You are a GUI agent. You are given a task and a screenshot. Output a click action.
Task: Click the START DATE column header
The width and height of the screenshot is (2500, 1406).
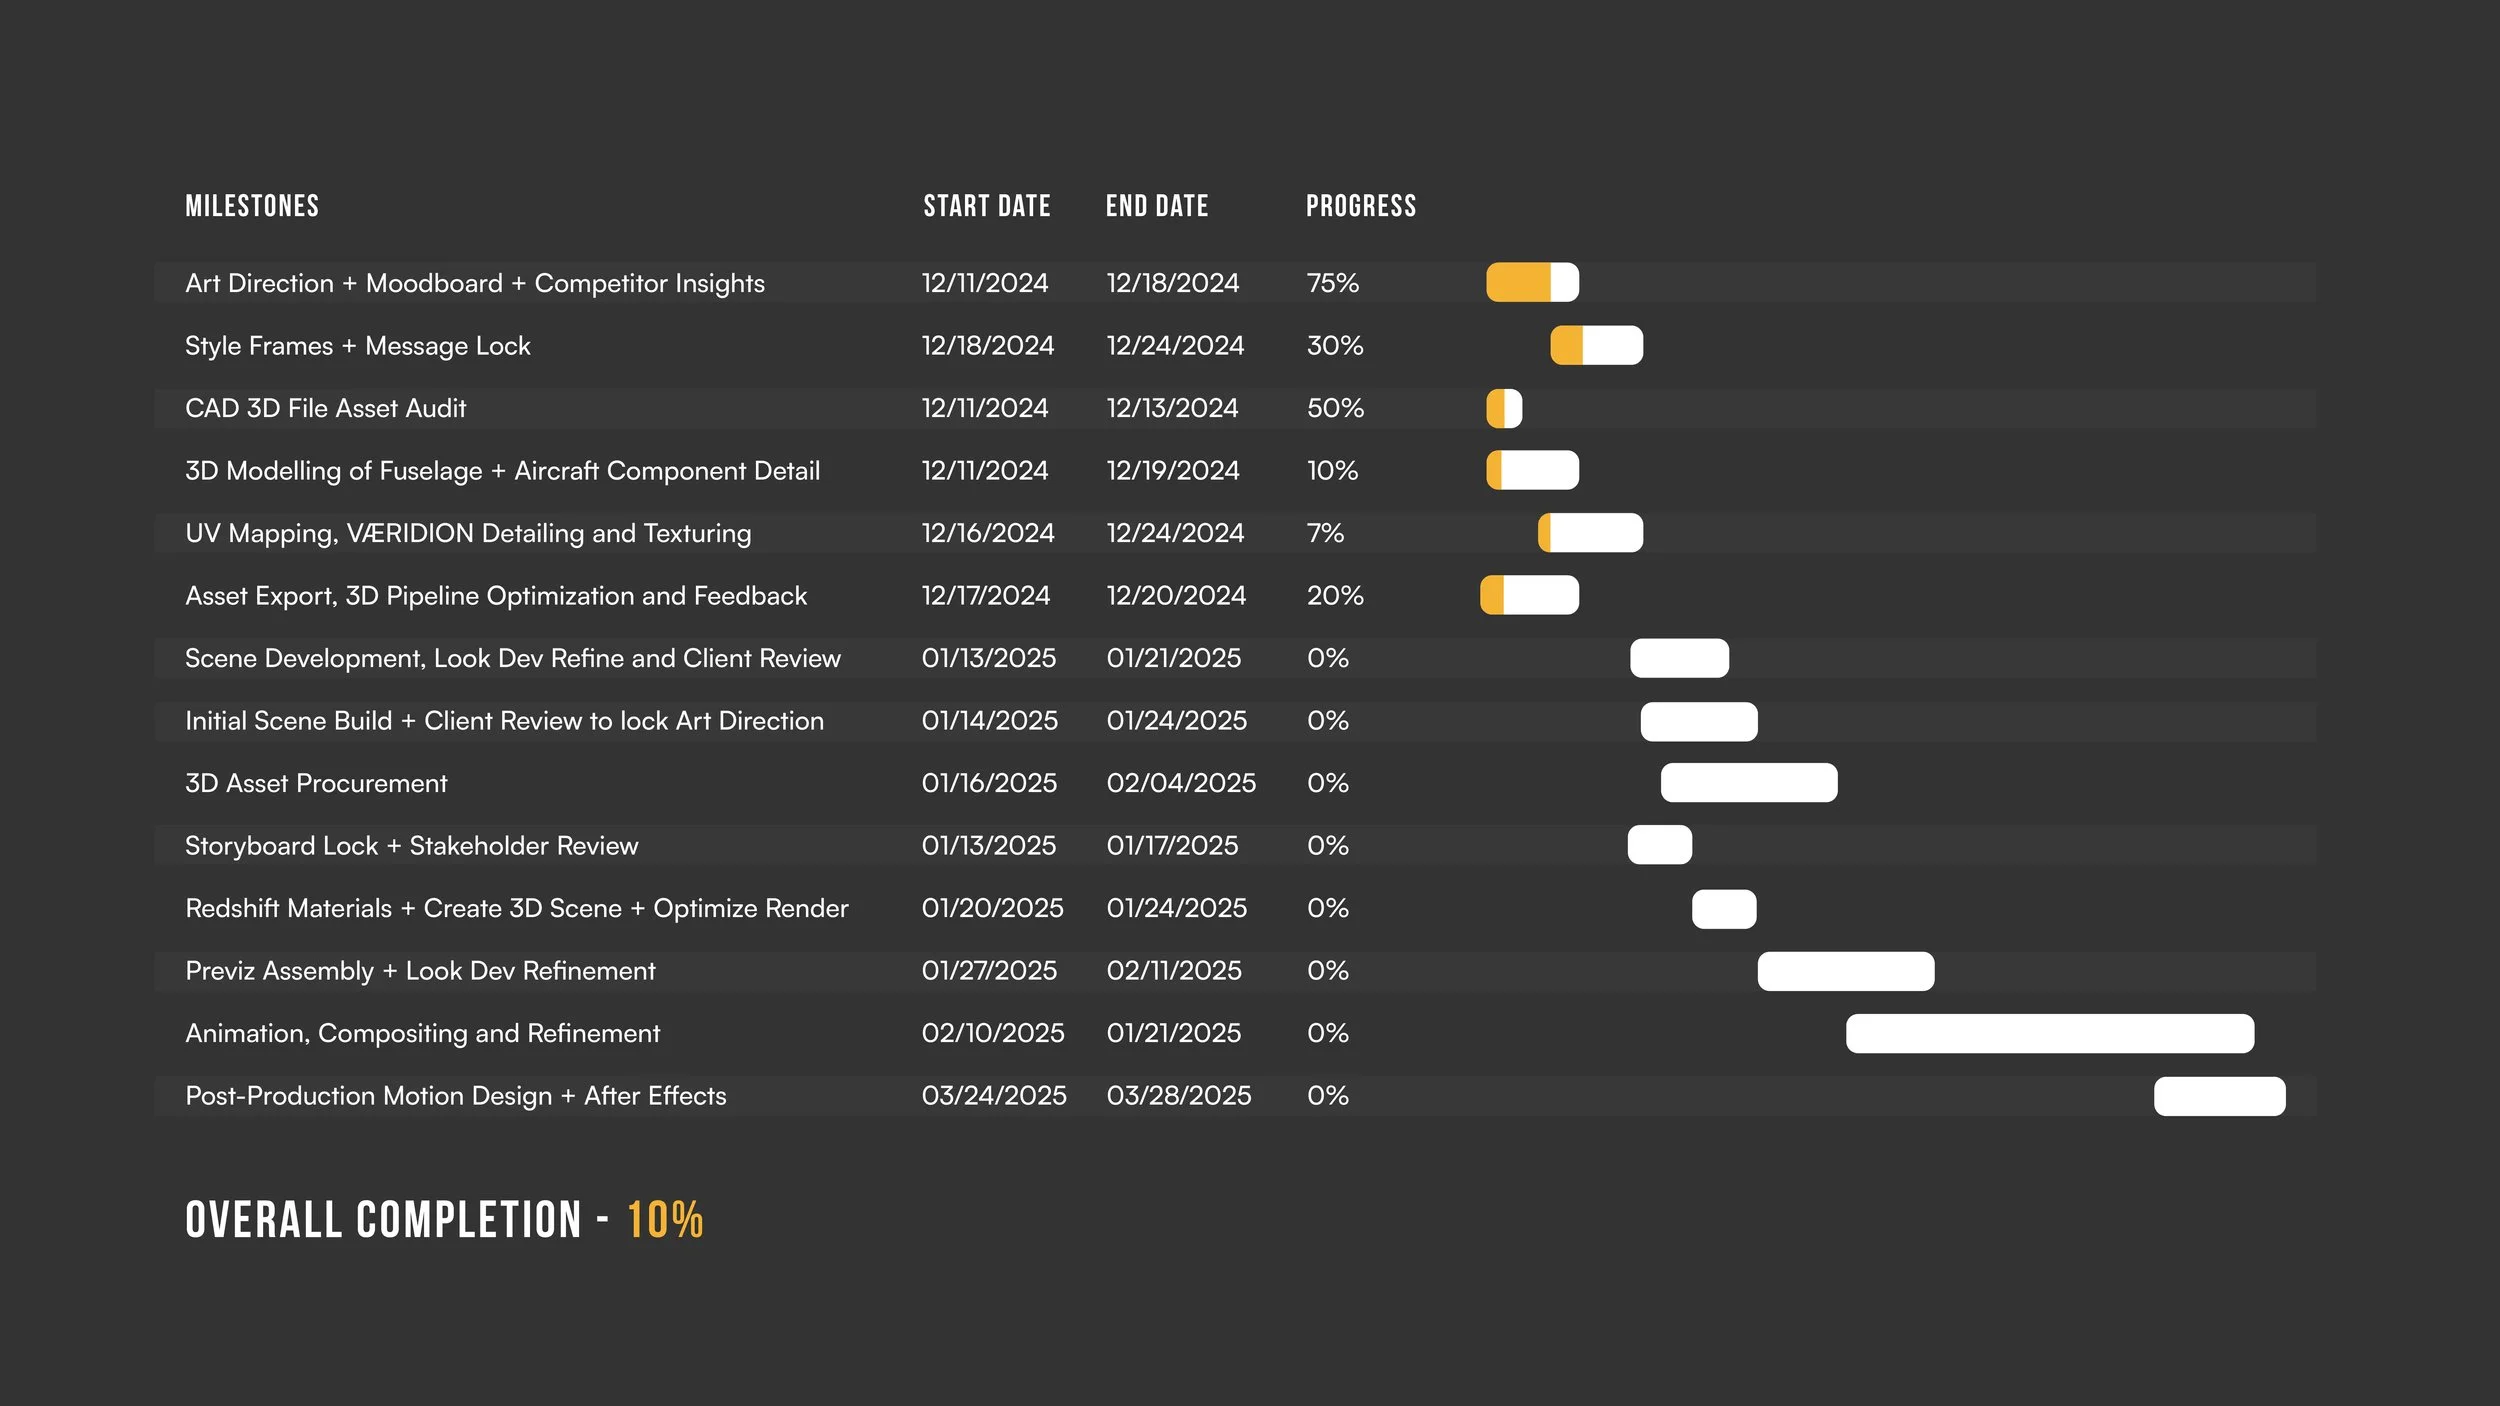986,207
